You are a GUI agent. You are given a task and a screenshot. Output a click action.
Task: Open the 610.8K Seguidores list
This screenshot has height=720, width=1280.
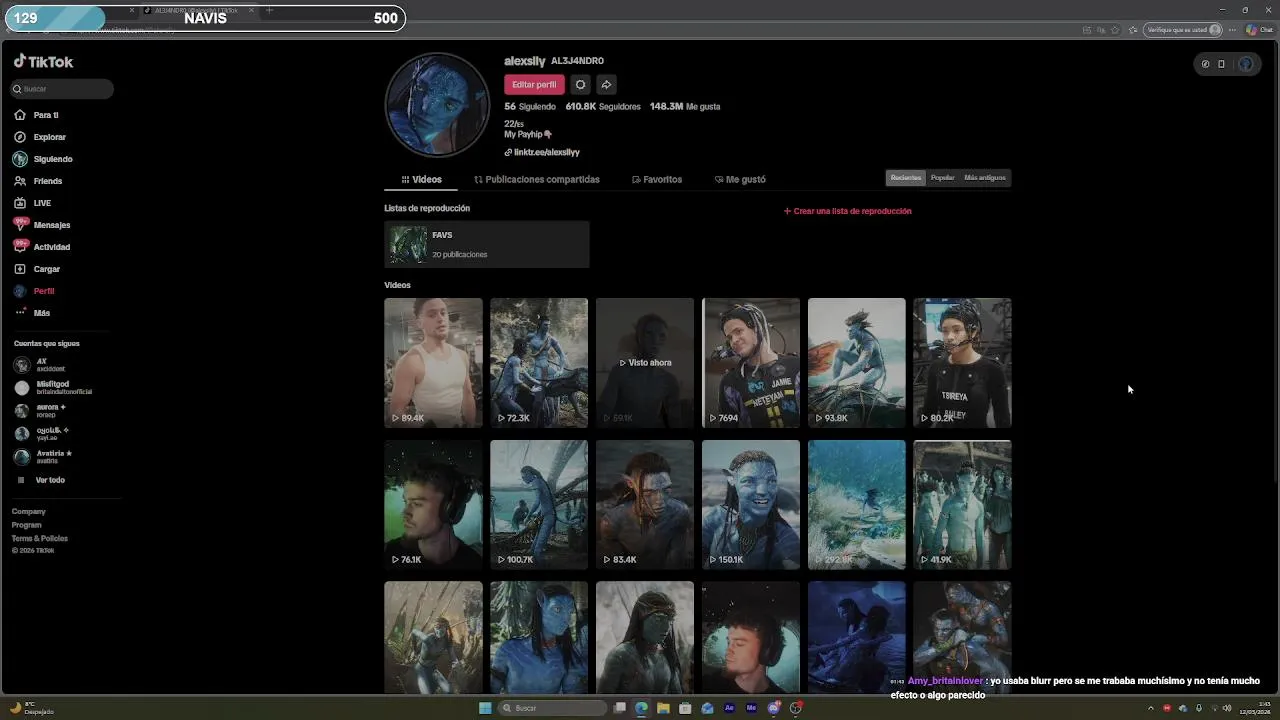603,106
